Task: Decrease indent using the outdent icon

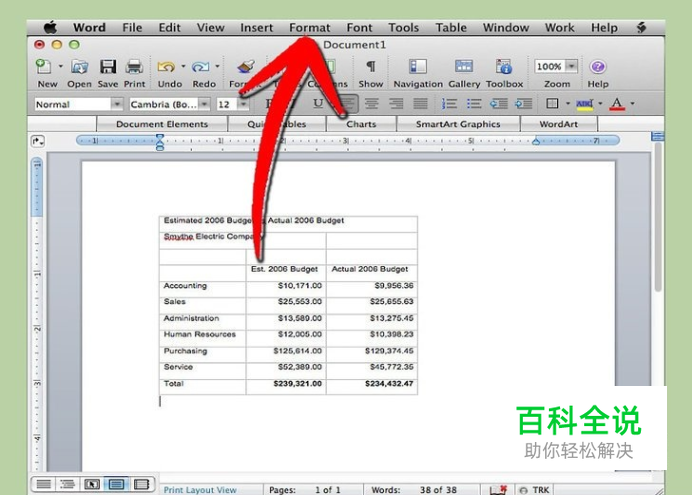Action: pyautogui.click(x=499, y=104)
